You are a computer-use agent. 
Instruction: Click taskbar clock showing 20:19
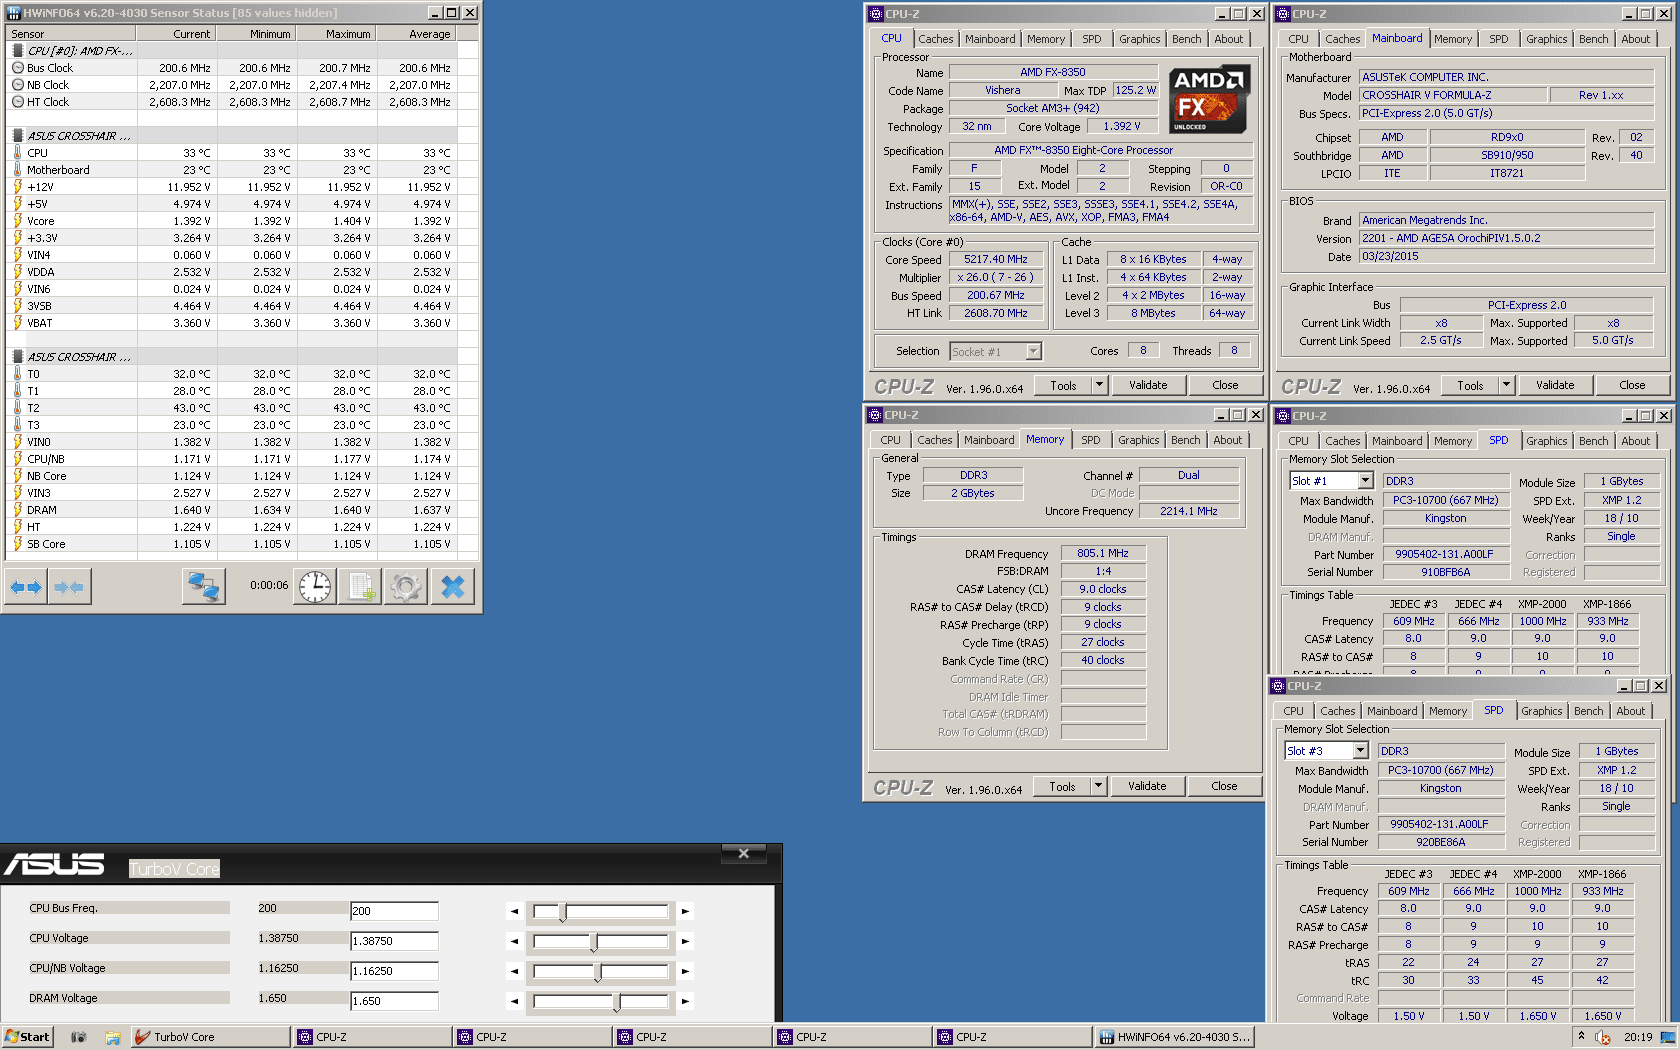1638,1037
